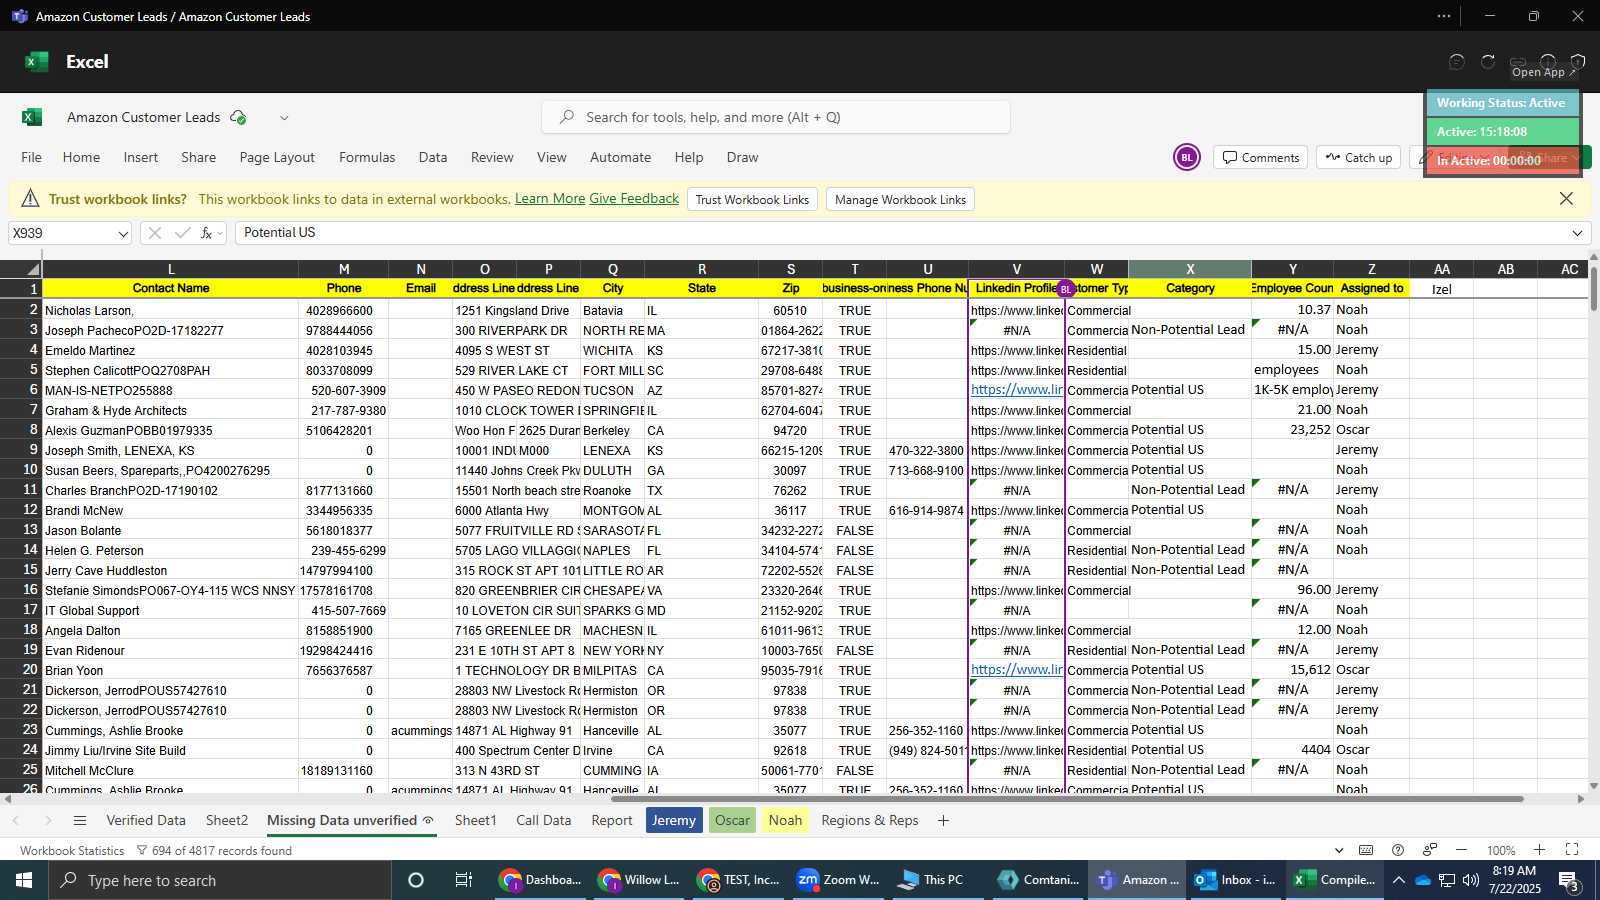Click the cloud saved status icon
The height and width of the screenshot is (900, 1600).
coord(238,117)
